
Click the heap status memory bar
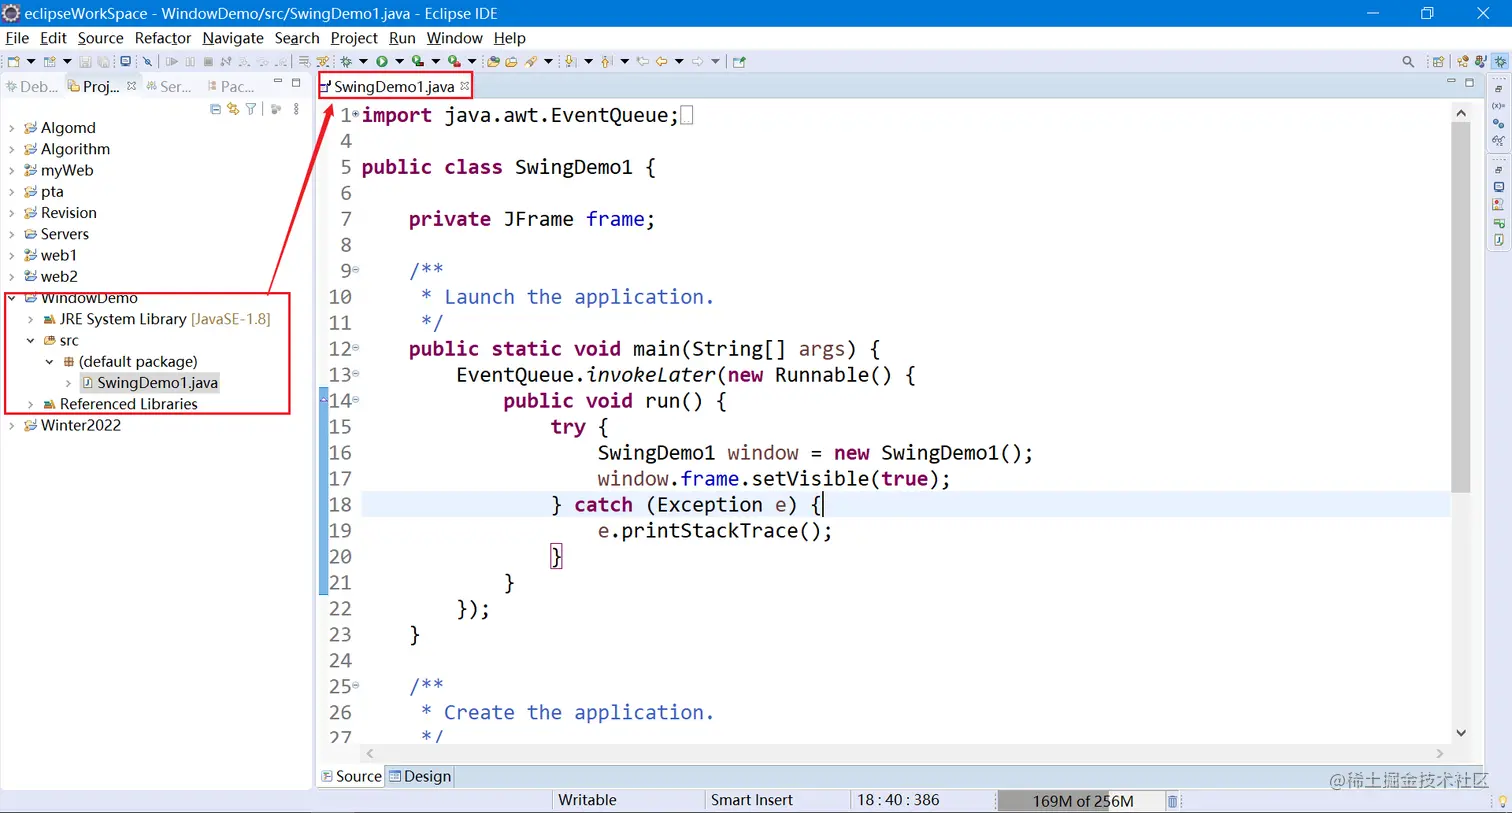click(1082, 801)
